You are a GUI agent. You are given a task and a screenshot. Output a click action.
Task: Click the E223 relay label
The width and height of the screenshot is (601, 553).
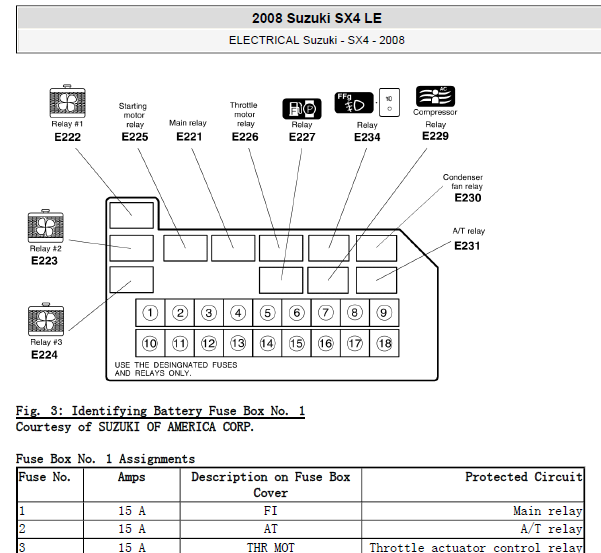[x=44, y=261]
